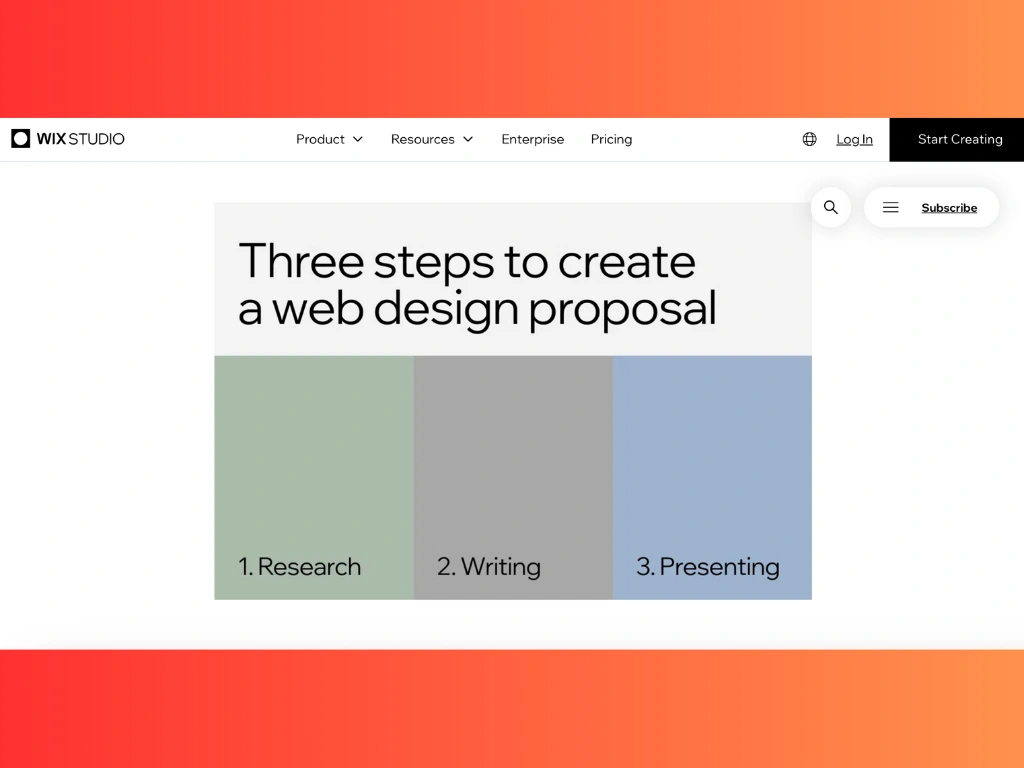Go to the Pricing page
Image resolution: width=1024 pixels, height=768 pixels.
pyautogui.click(x=611, y=139)
